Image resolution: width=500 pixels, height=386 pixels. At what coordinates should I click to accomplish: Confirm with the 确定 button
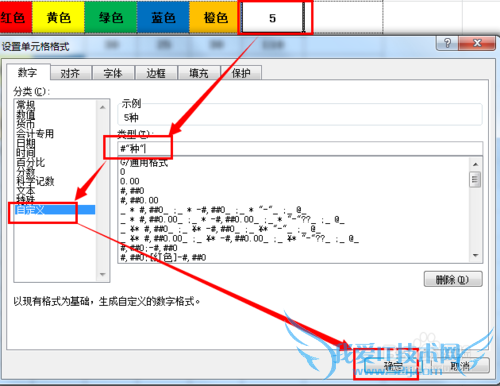click(393, 366)
